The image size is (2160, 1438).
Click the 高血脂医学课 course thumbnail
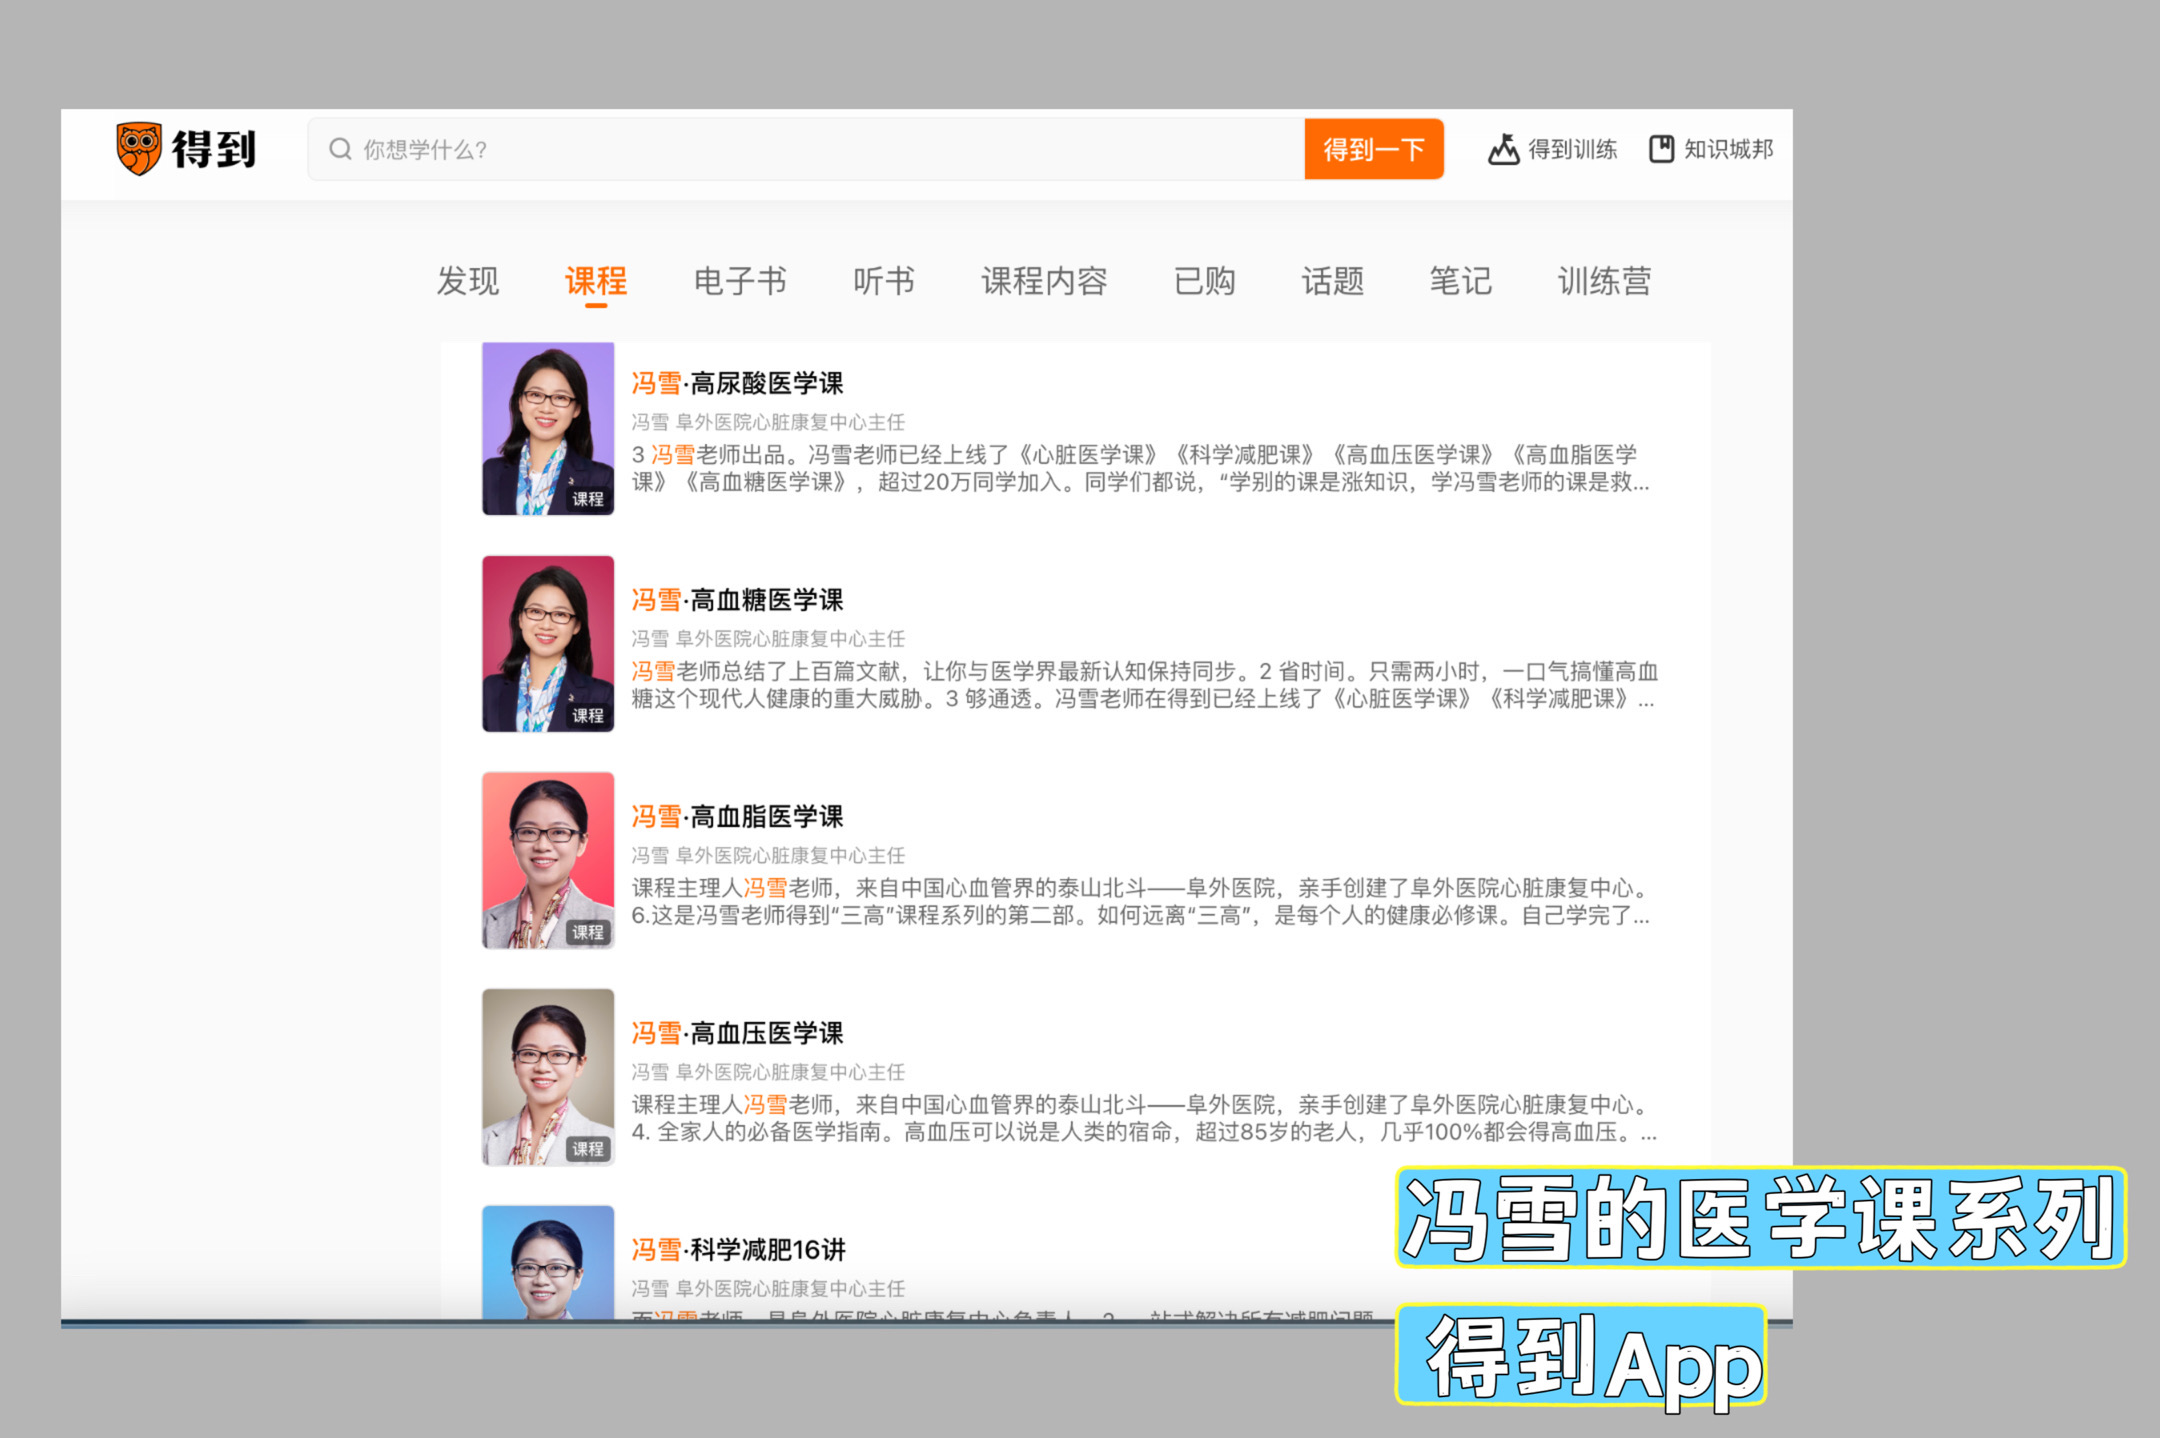pos(548,860)
